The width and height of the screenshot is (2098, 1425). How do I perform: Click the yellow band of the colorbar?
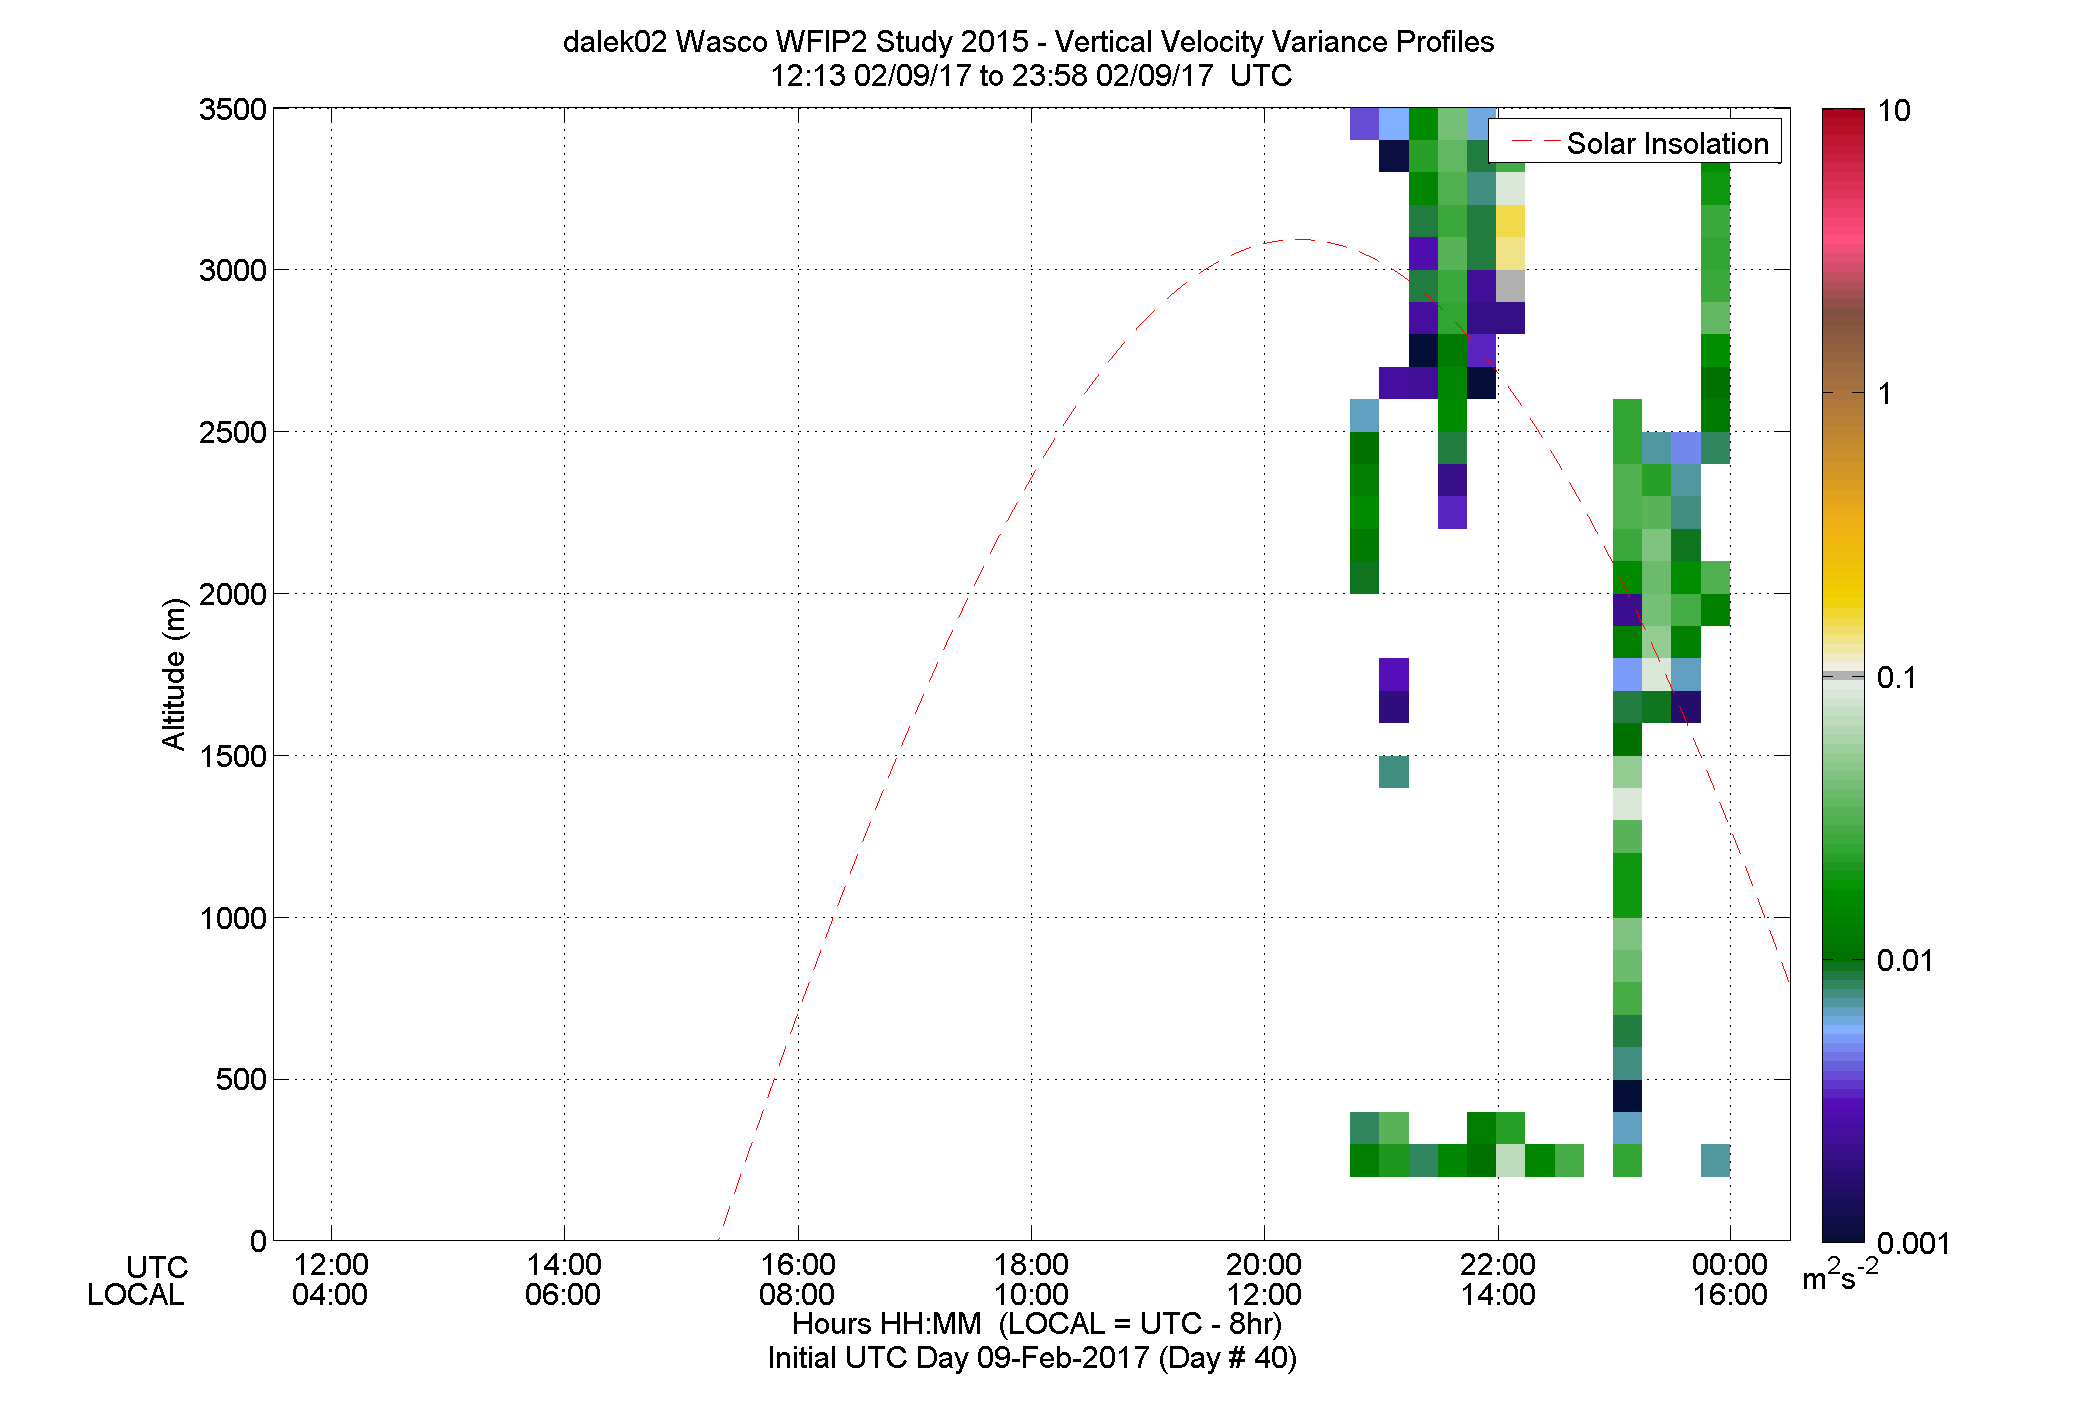point(1843,590)
